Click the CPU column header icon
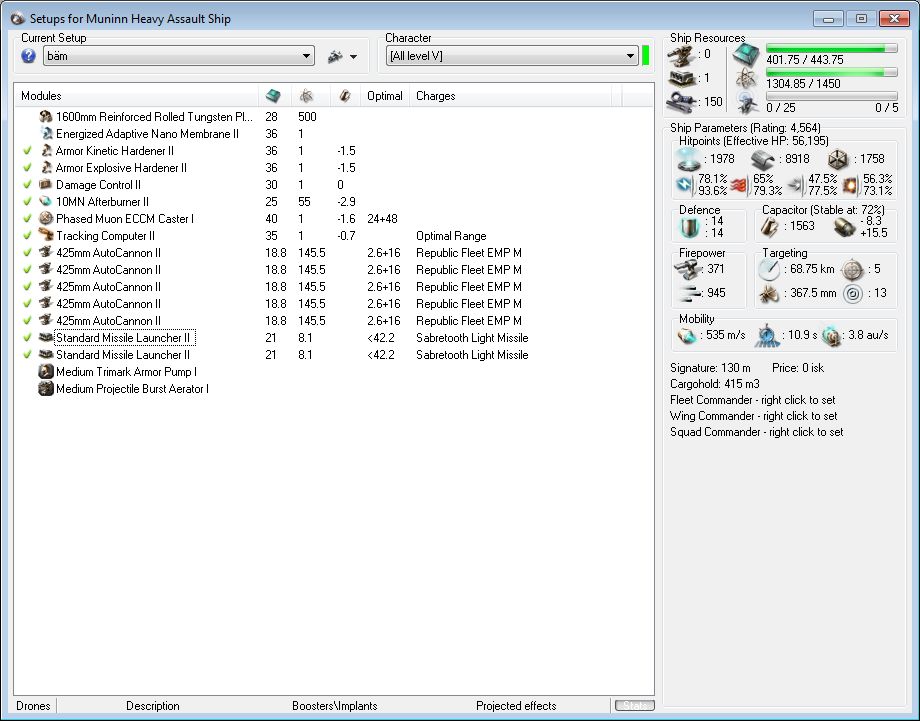920x721 pixels. (273, 96)
